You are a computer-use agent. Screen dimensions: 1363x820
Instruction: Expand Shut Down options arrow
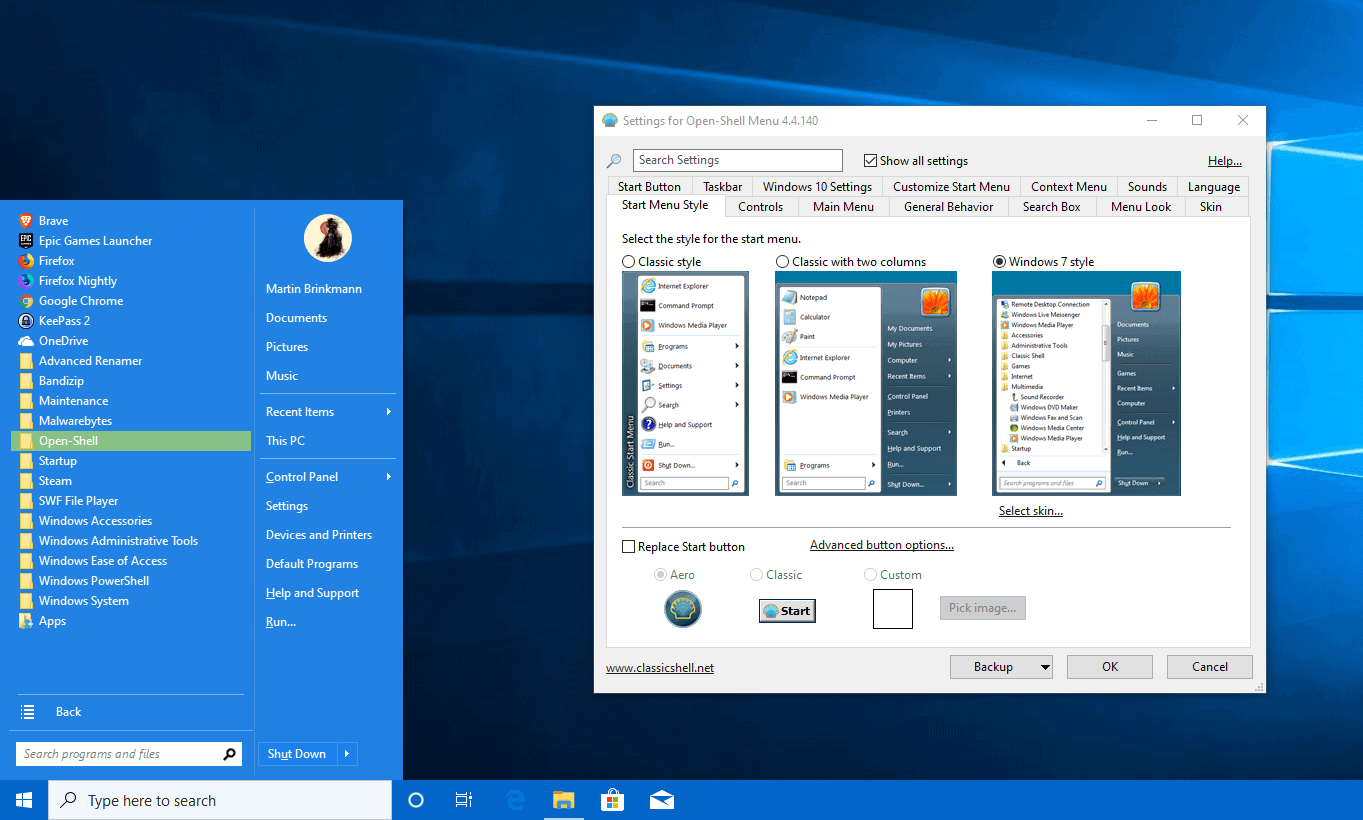[347, 754]
